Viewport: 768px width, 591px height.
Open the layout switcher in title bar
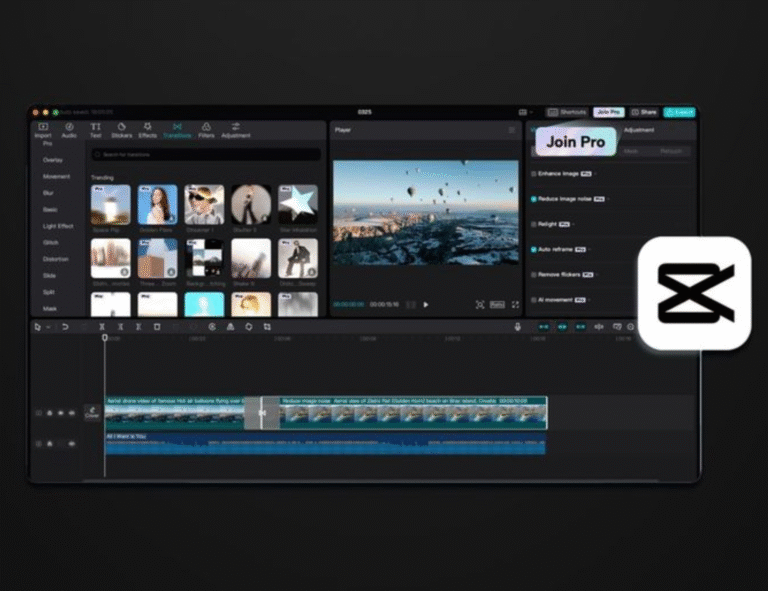525,112
